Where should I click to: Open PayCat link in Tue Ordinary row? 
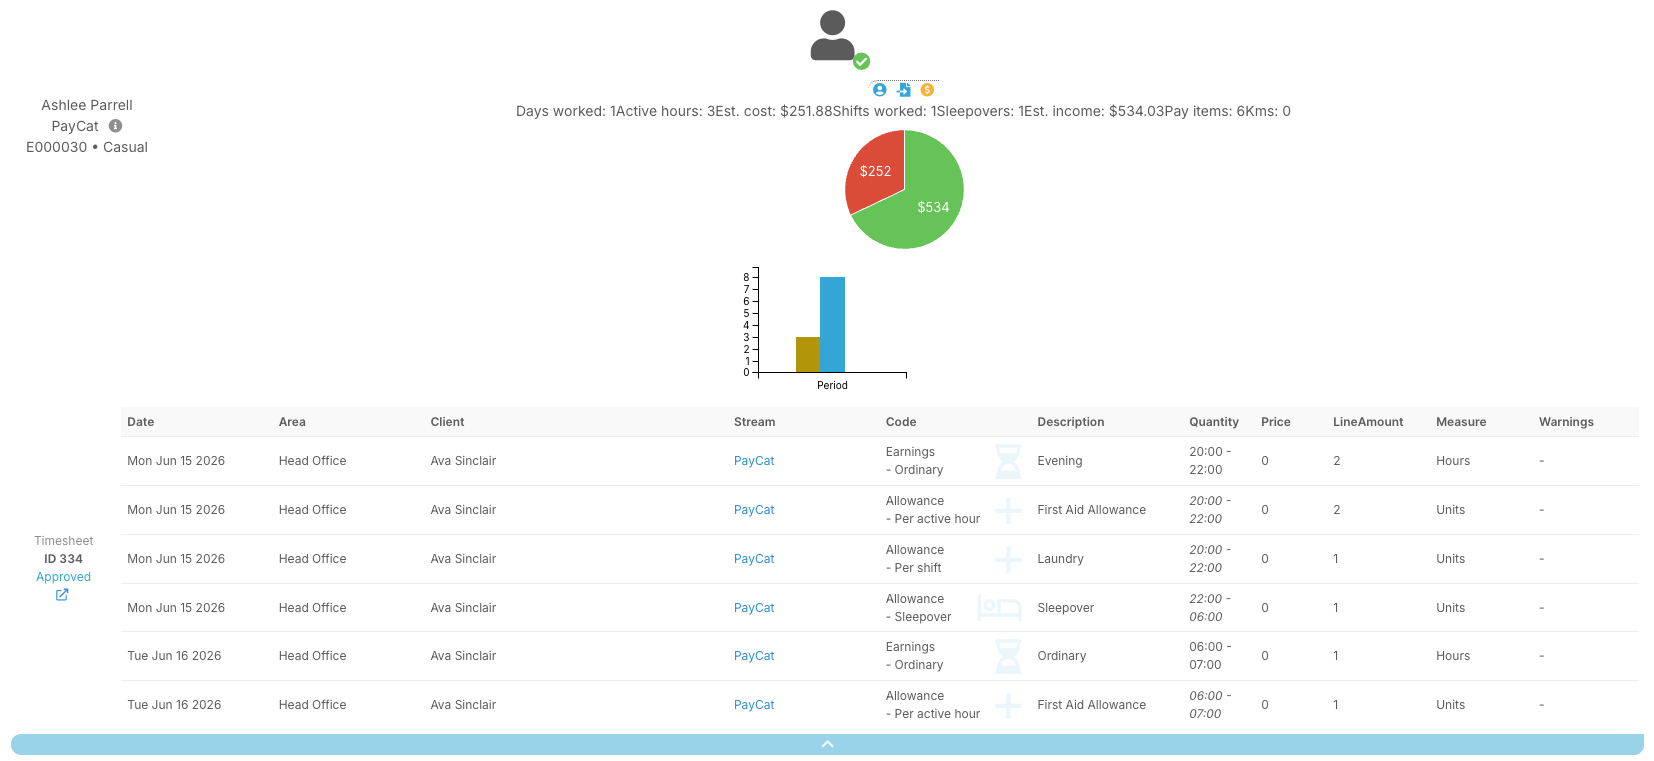[754, 656]
